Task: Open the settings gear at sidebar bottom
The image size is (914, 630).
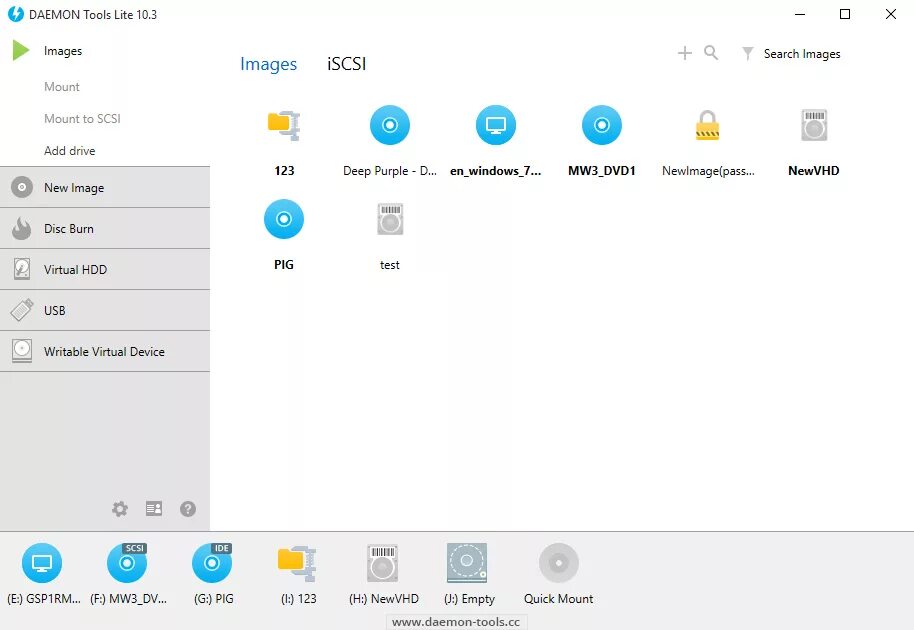Action: pos(120,508)
